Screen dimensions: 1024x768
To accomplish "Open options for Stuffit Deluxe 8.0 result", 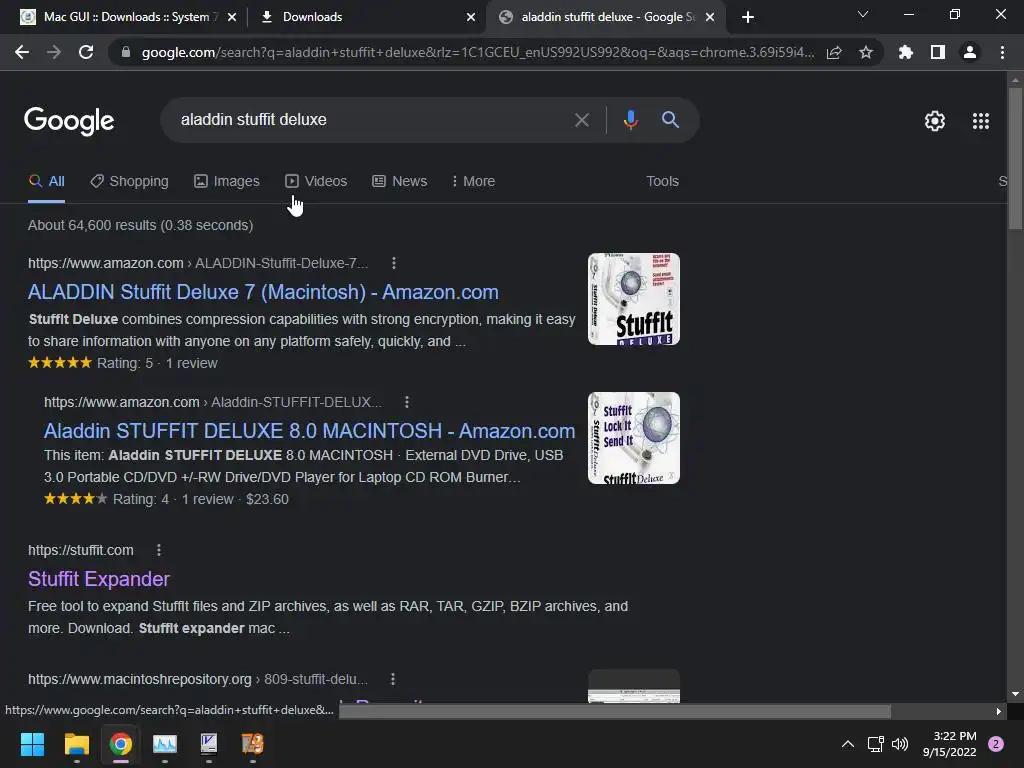I will point(406,402).
